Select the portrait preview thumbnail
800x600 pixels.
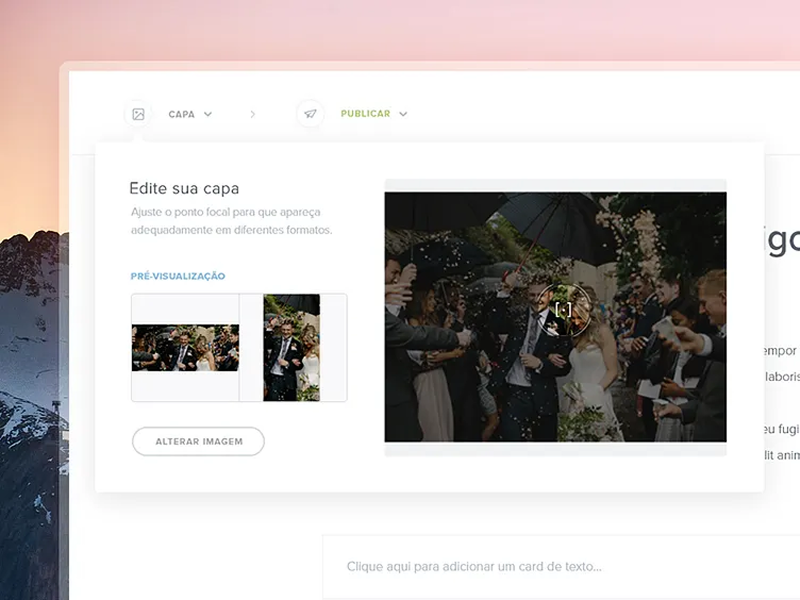292,347
